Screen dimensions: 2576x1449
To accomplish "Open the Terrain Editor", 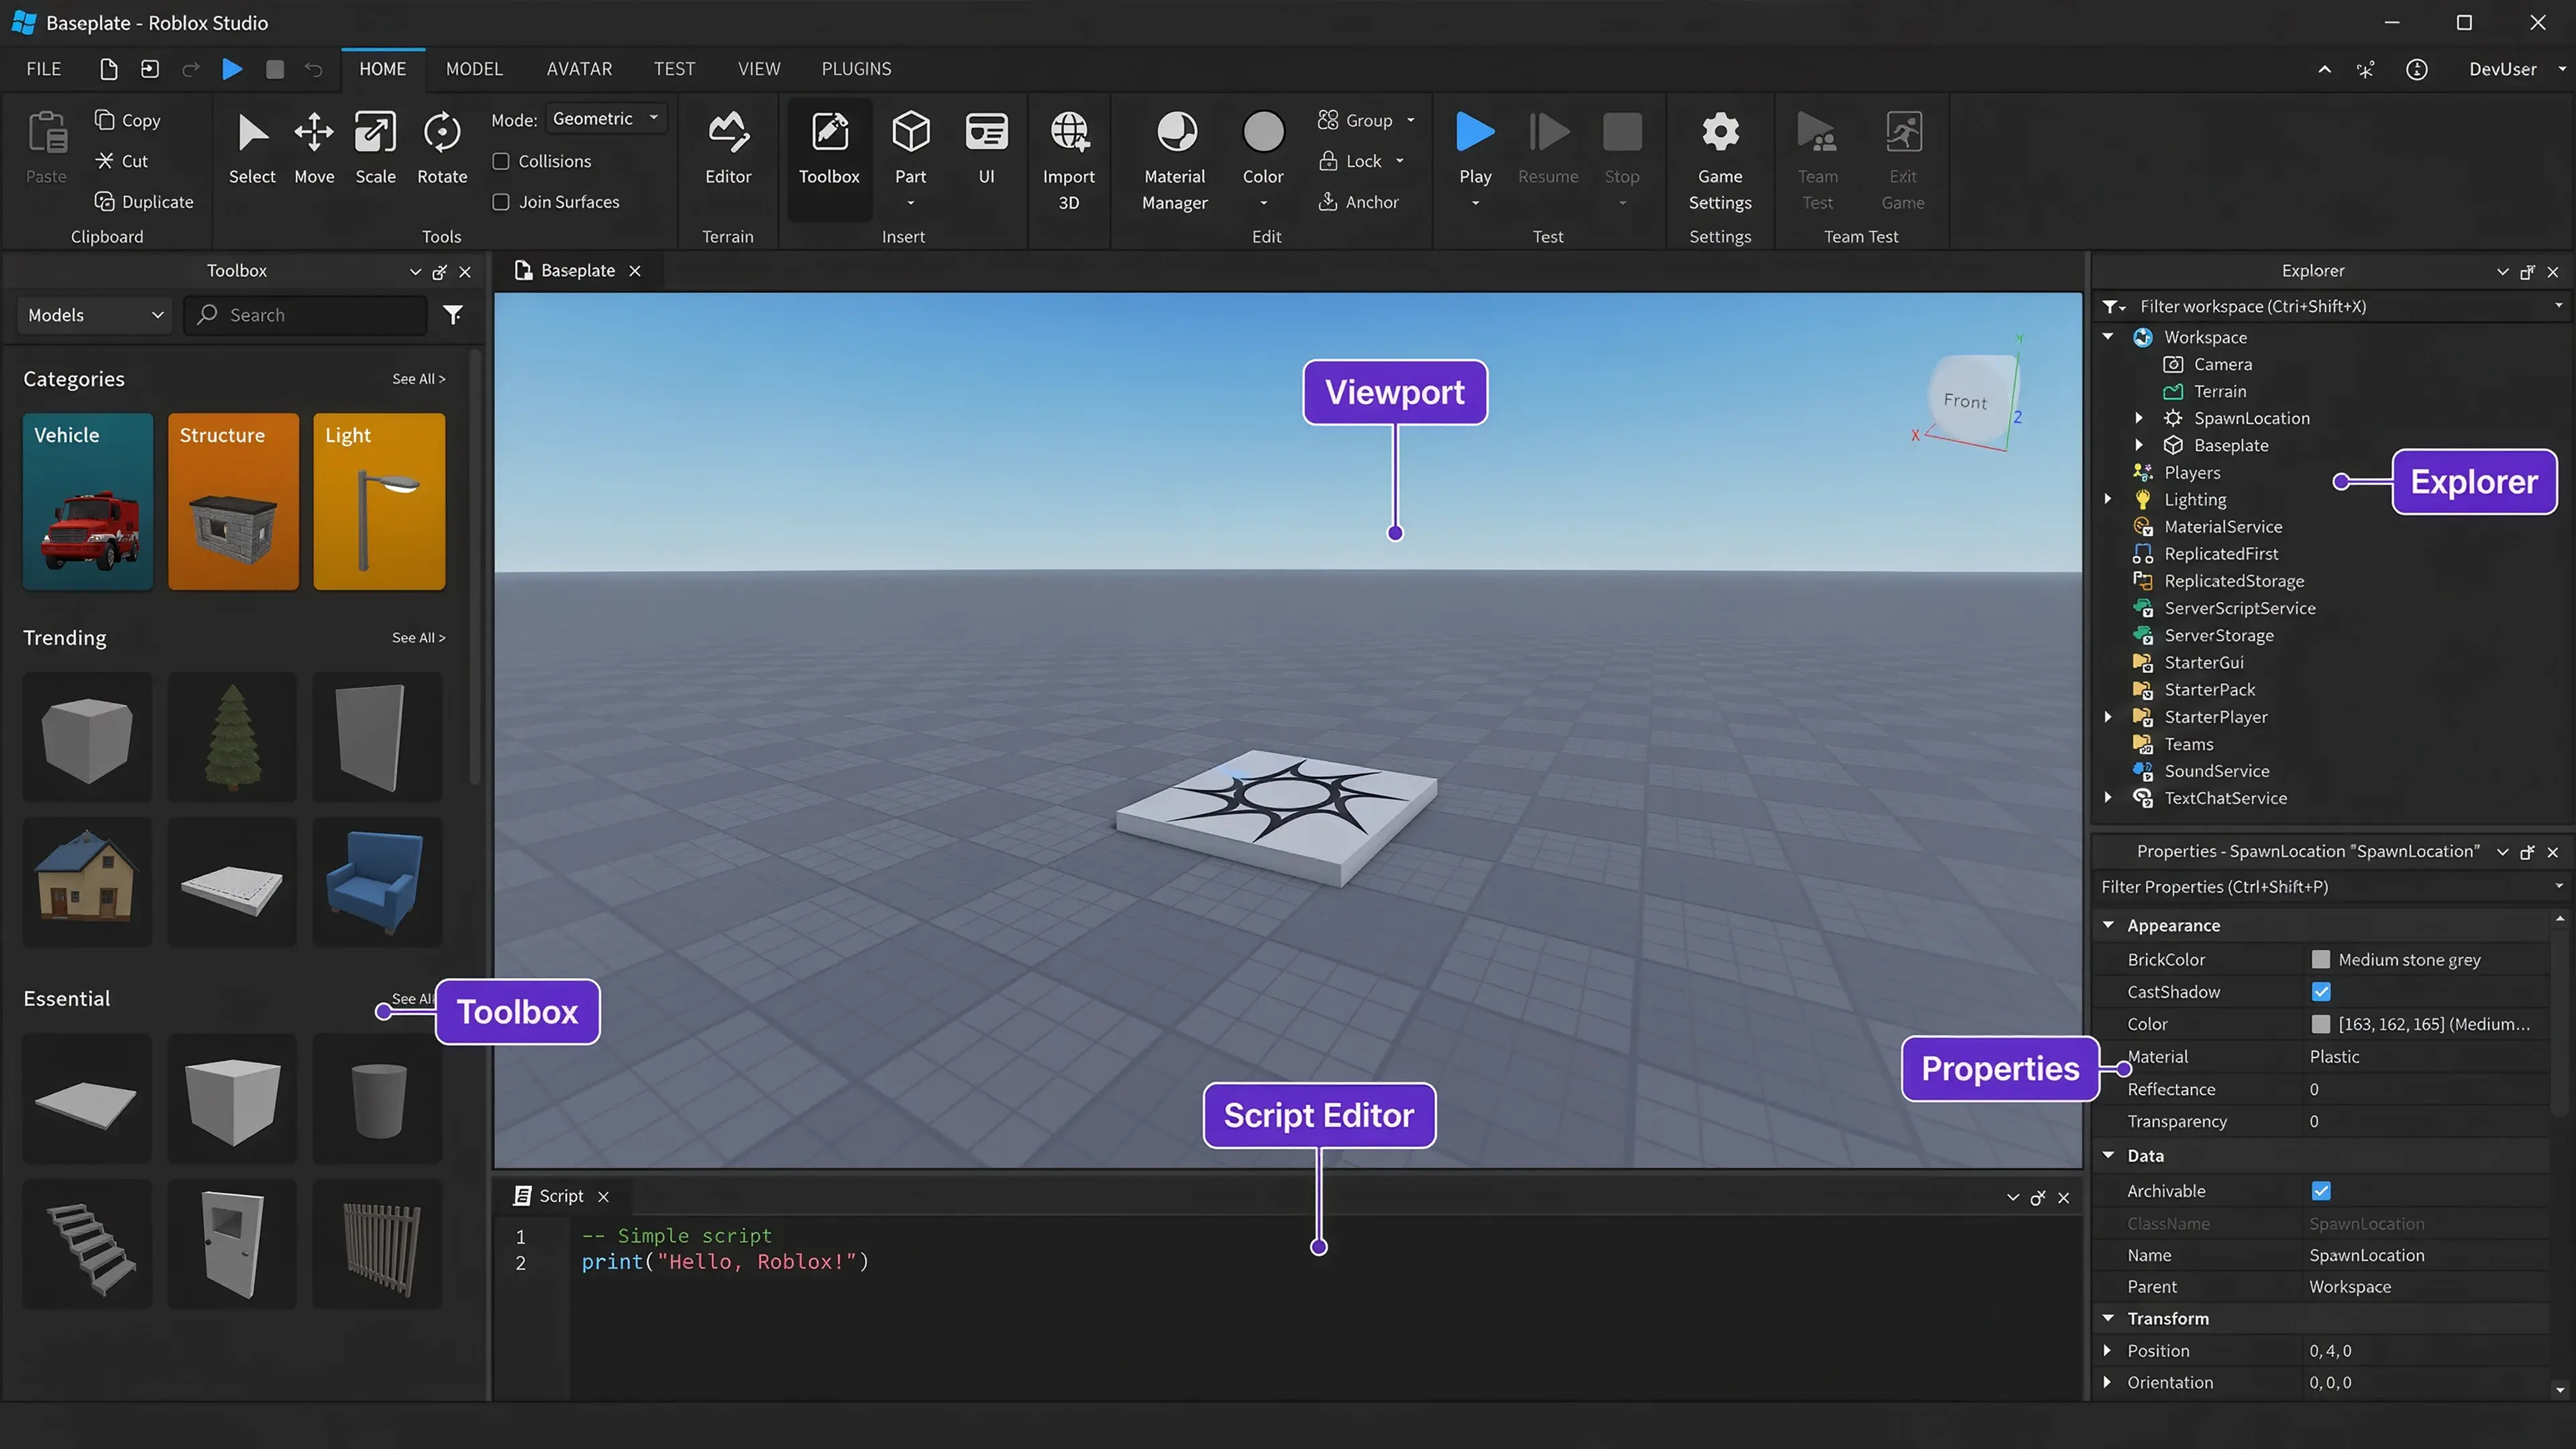I will [x=728, y=148].
